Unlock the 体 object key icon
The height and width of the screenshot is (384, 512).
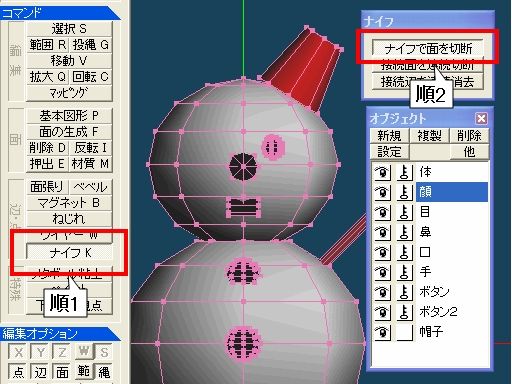(405, 172)
